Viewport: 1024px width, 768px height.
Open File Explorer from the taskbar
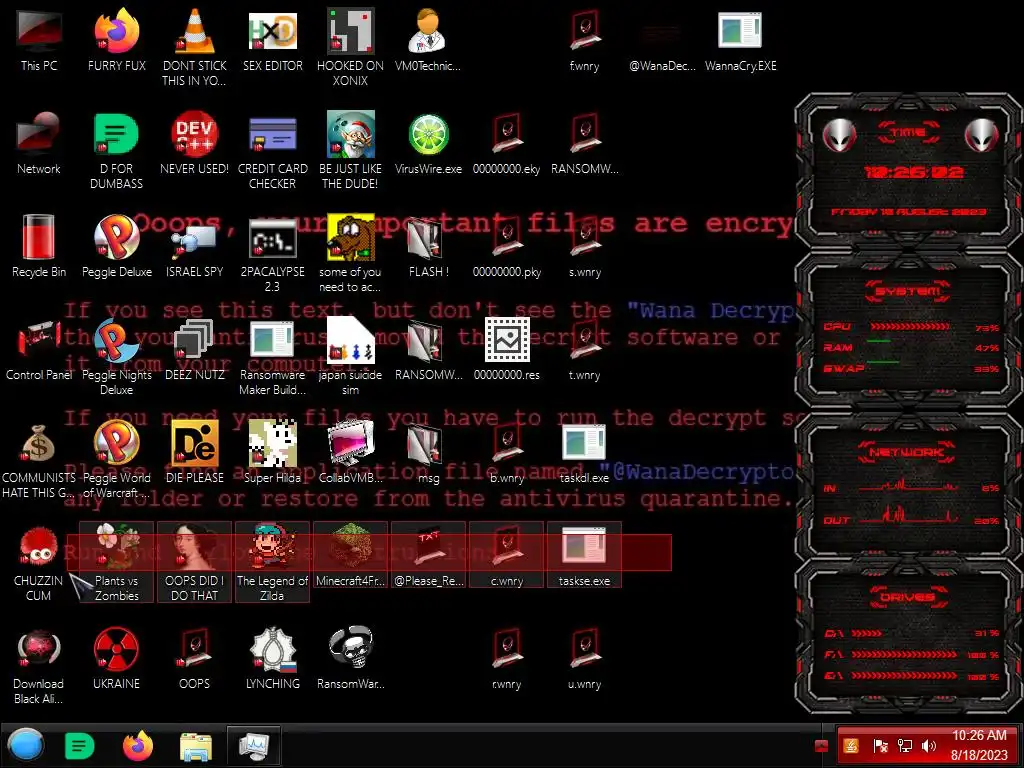tap(196, 746)
